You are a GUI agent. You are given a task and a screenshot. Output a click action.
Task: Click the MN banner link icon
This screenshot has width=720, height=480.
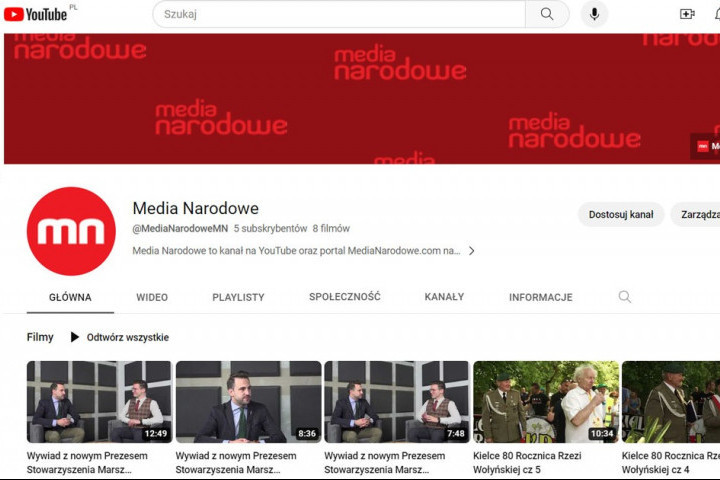[x=706, y=146]
